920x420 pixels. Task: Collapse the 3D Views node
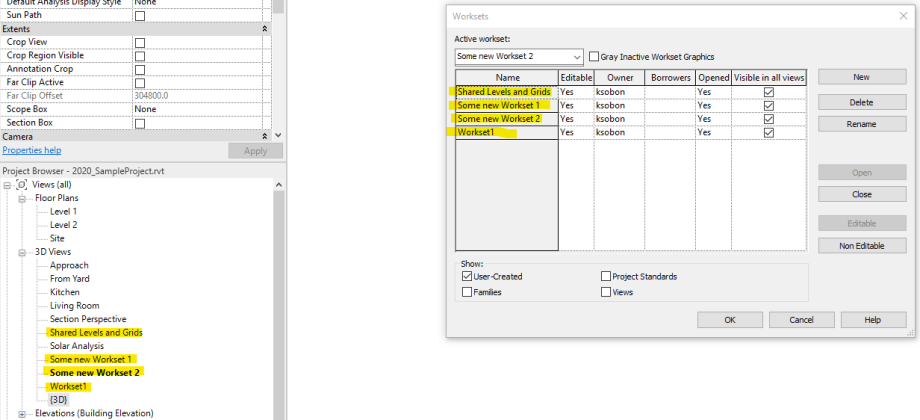click(x=22, y=252)
